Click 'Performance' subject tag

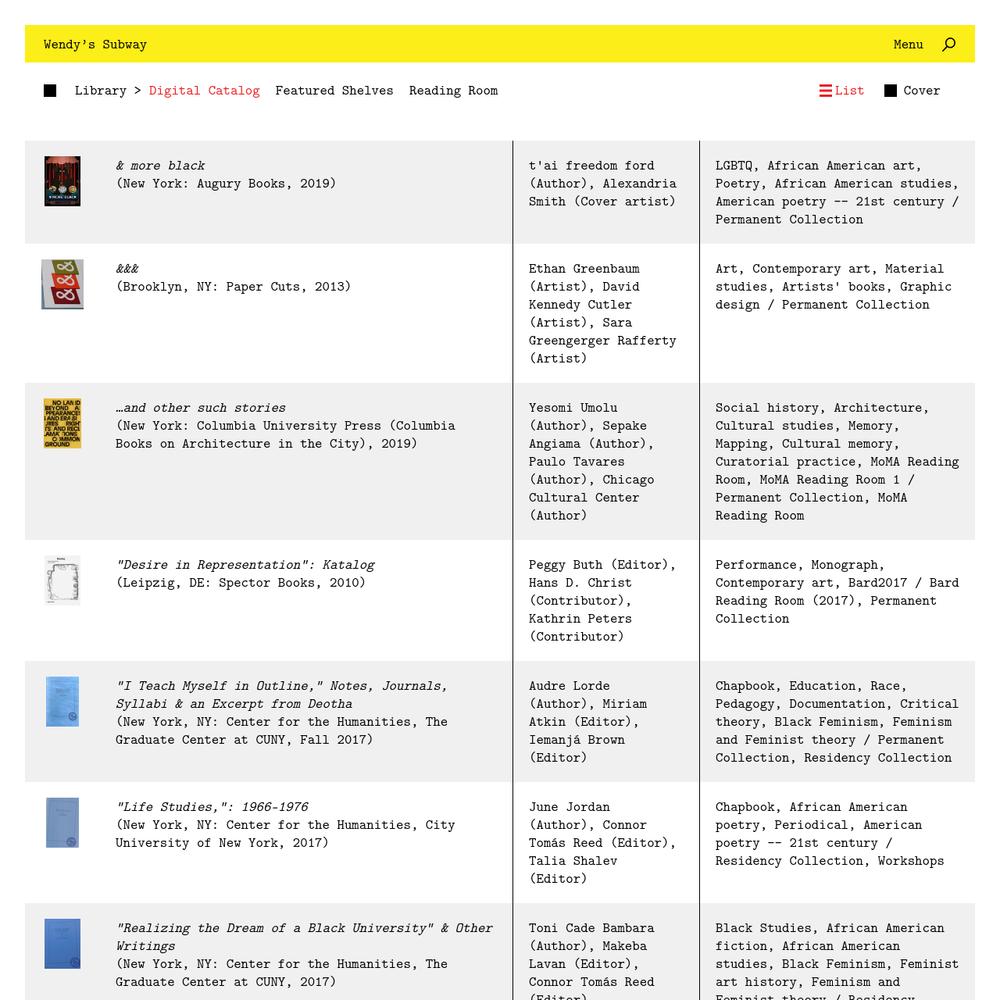[756, 564]
